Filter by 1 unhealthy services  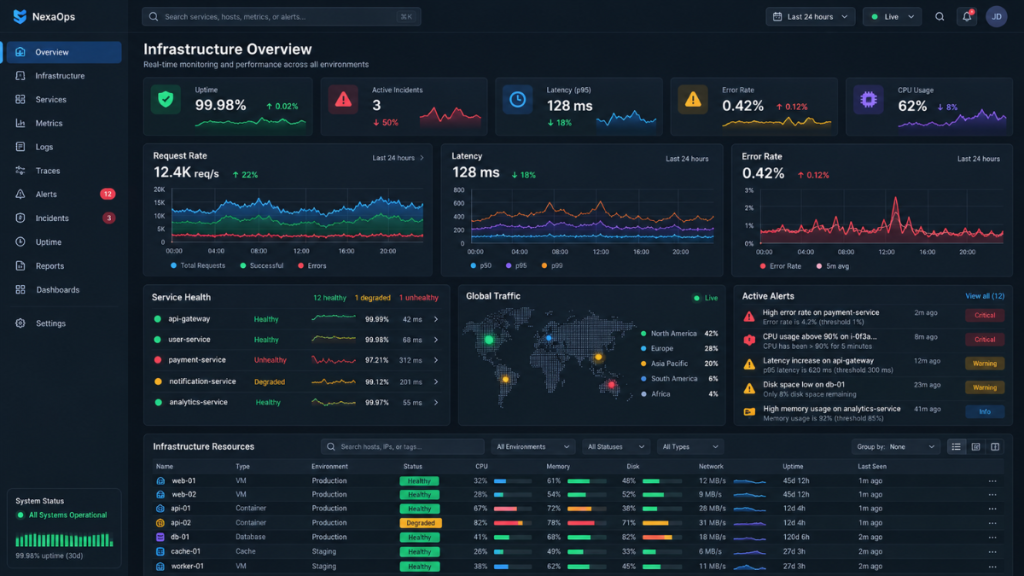tap(419, 298)
